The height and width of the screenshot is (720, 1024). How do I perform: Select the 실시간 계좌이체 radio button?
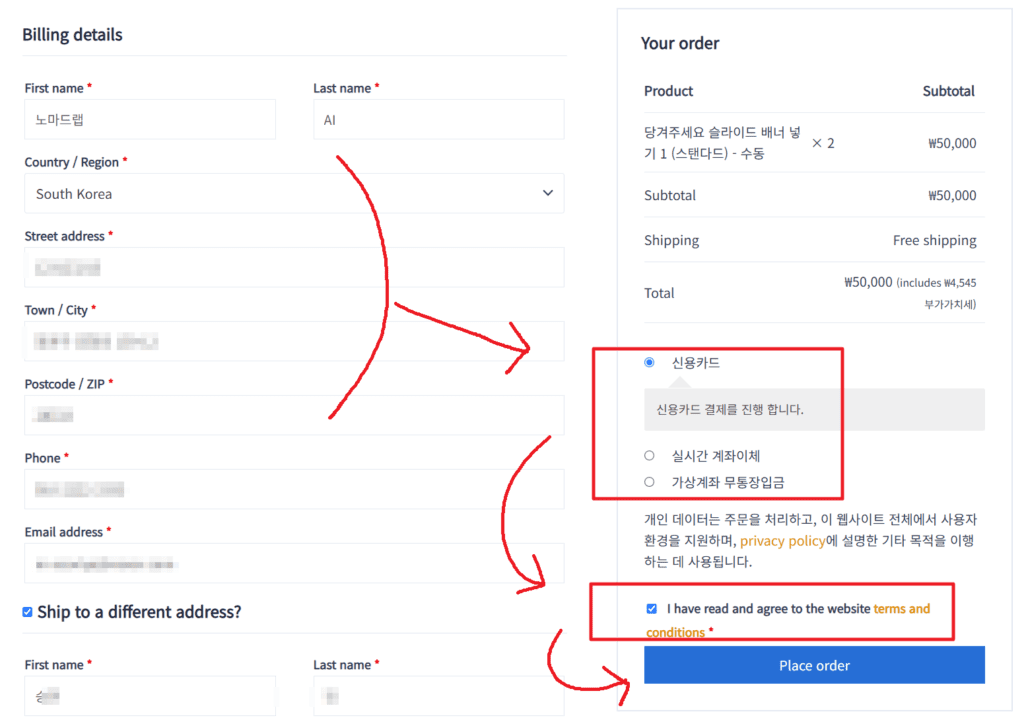649,455
